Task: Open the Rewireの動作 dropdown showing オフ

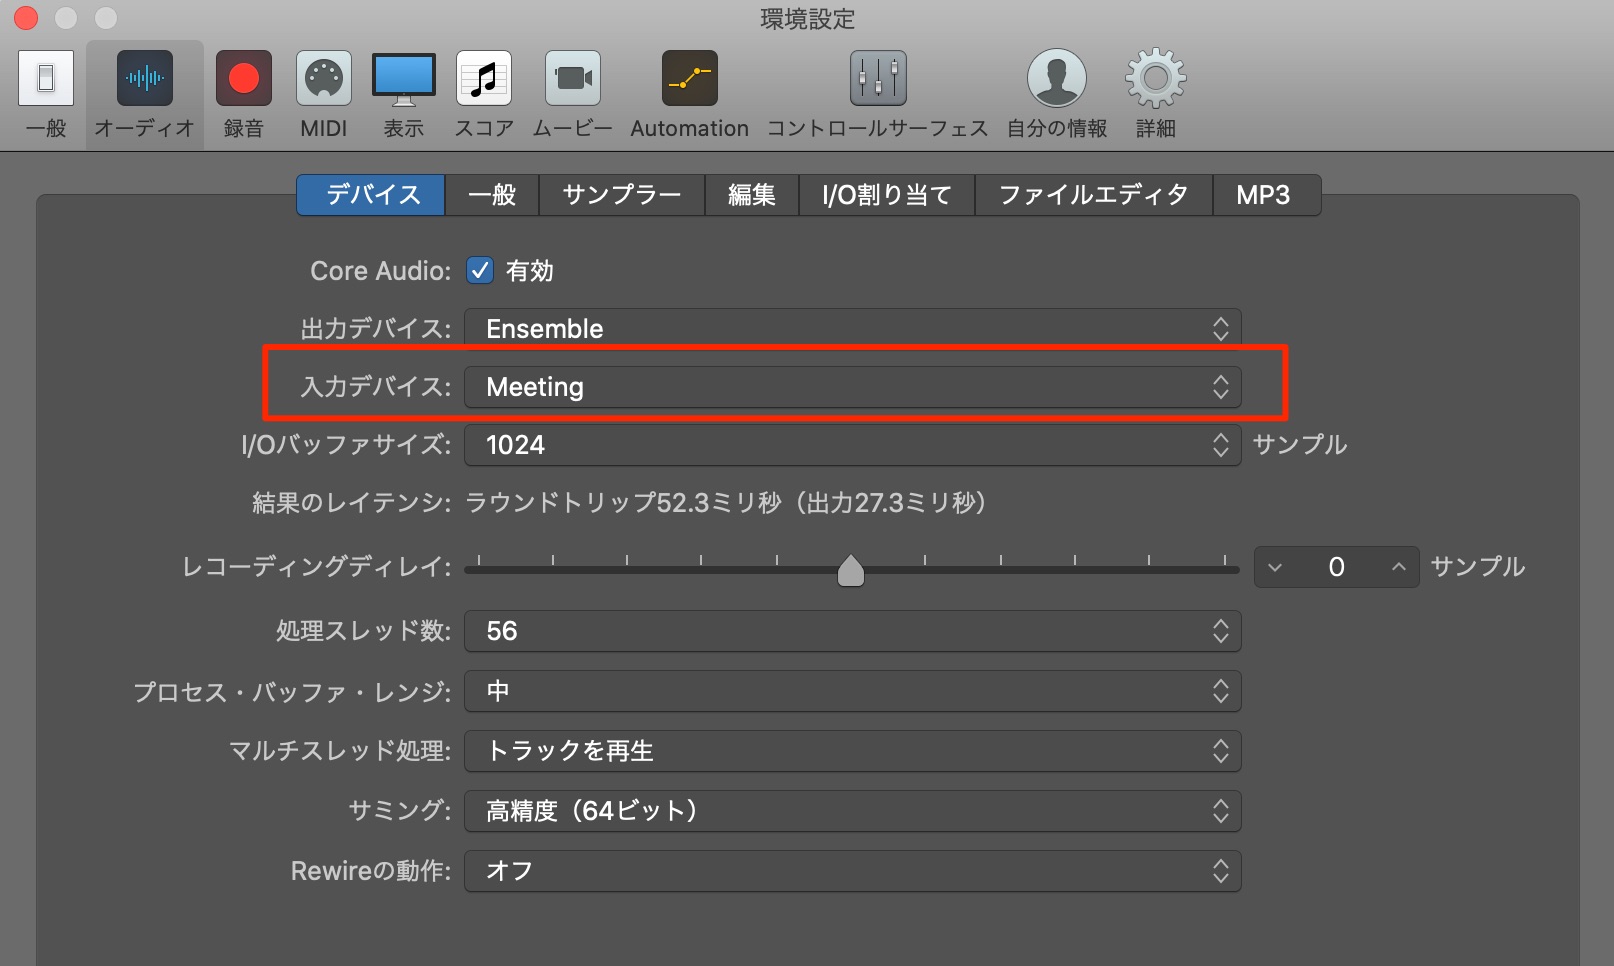Action: [x=853, y=871]
